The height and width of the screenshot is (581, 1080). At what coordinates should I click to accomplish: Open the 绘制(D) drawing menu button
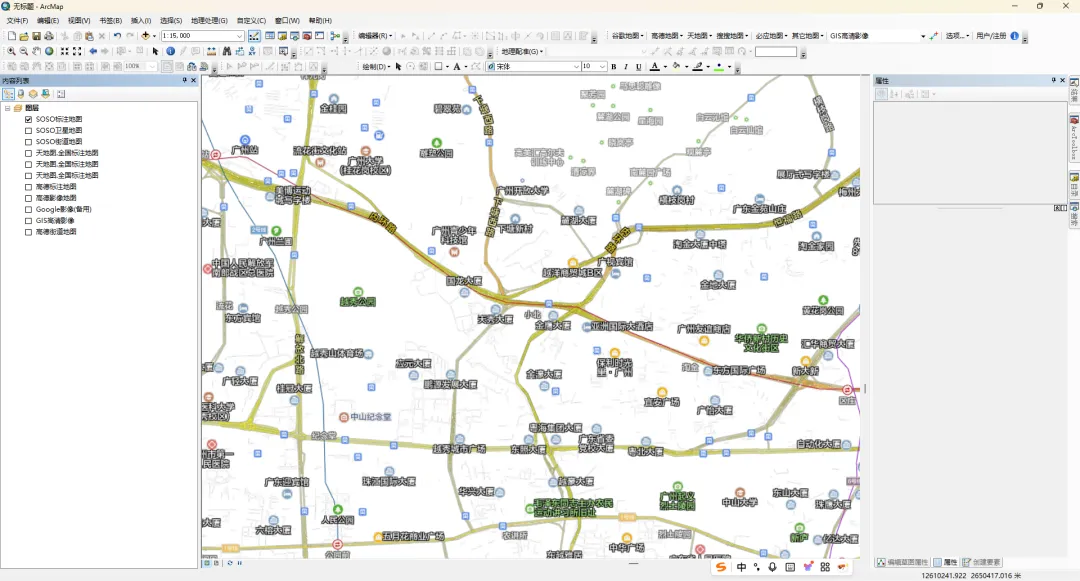click(376, 67)
